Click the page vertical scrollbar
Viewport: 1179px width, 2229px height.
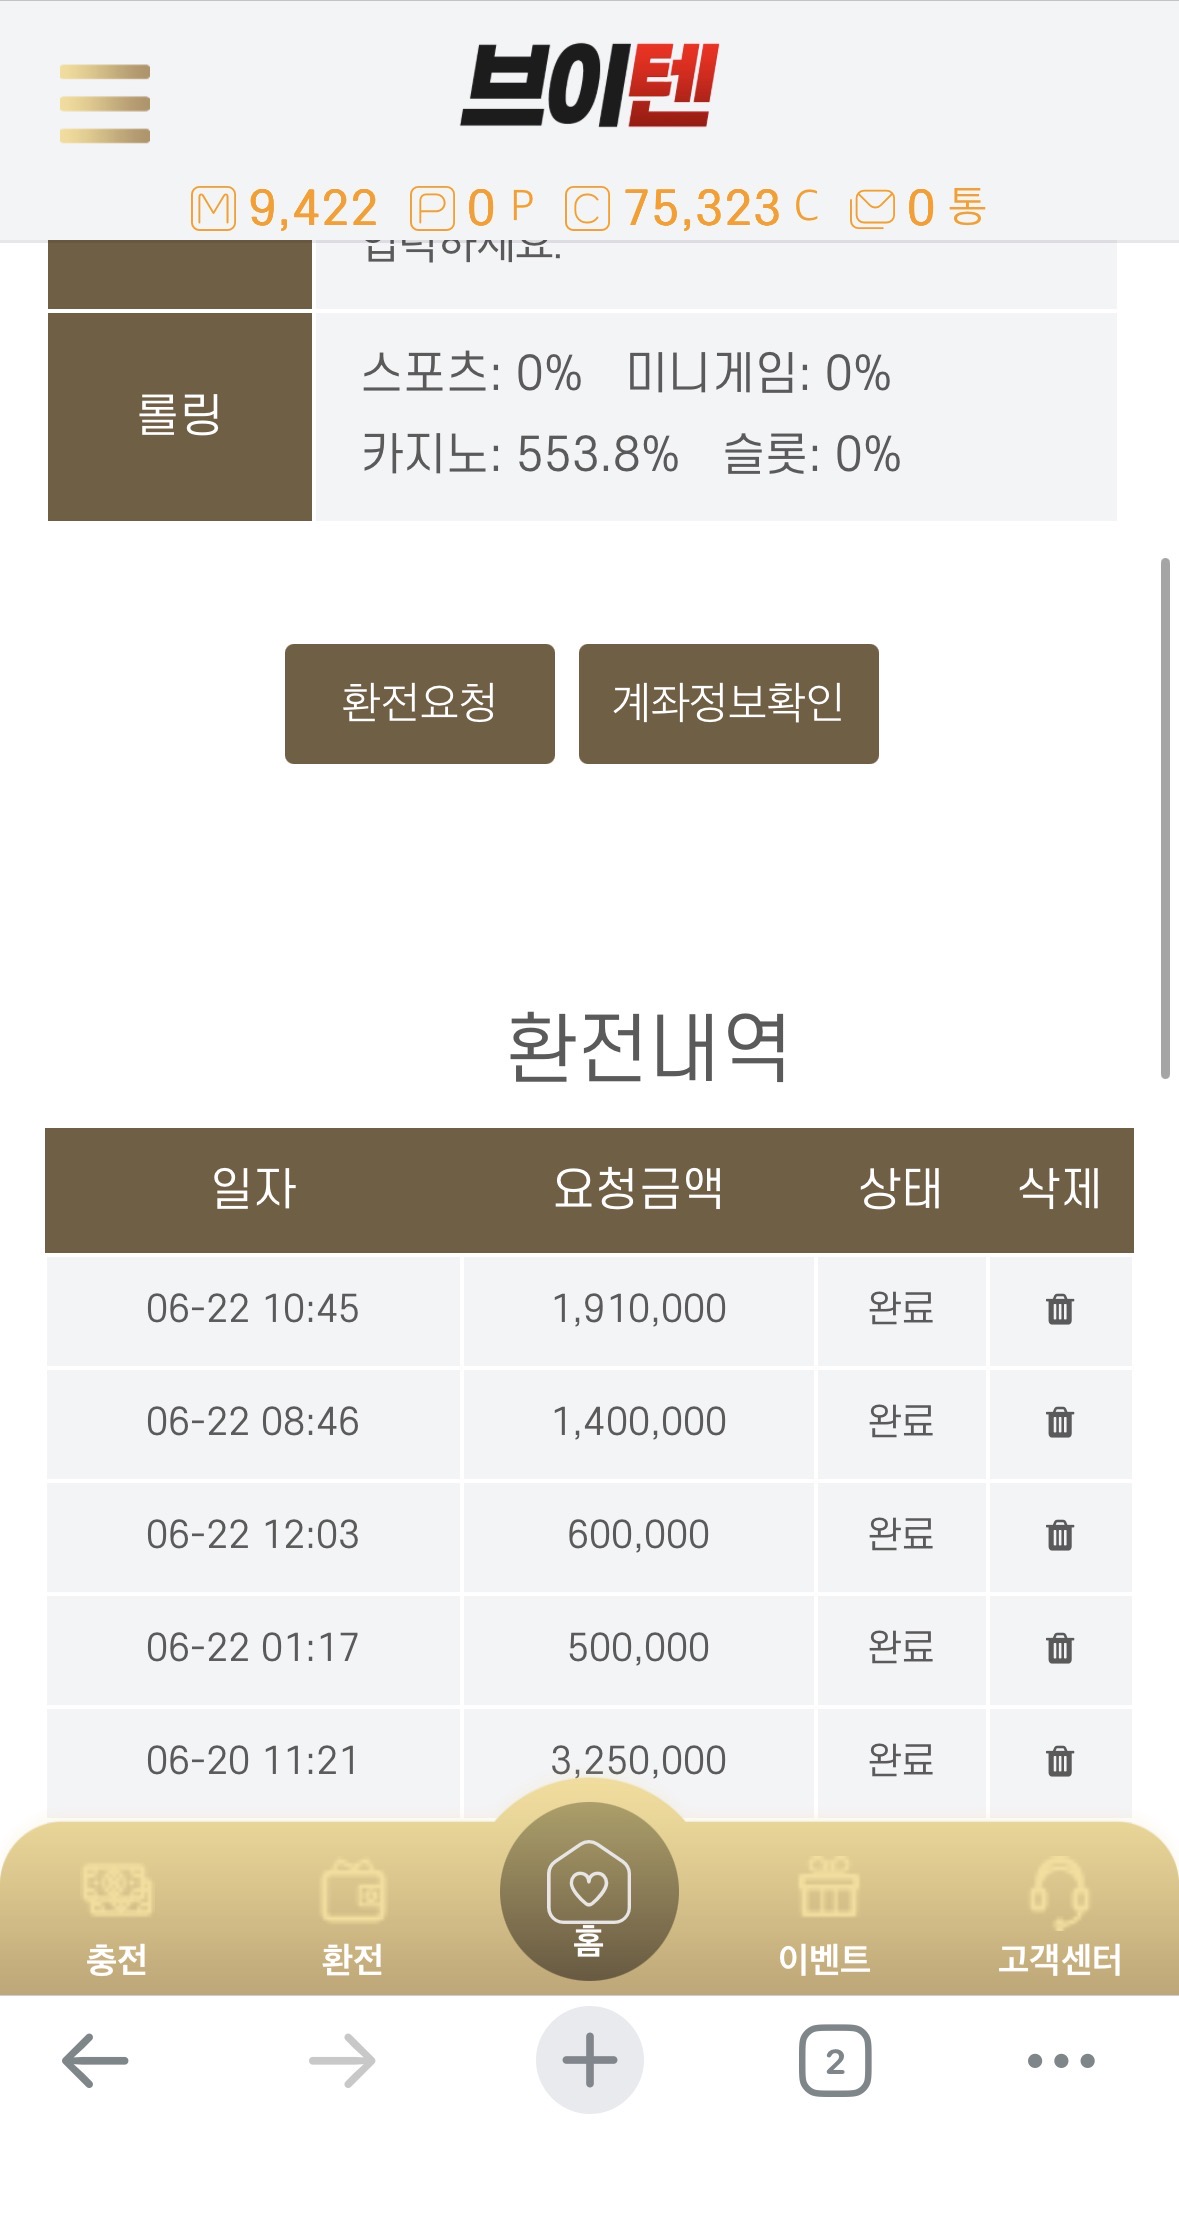point(1165,818)
